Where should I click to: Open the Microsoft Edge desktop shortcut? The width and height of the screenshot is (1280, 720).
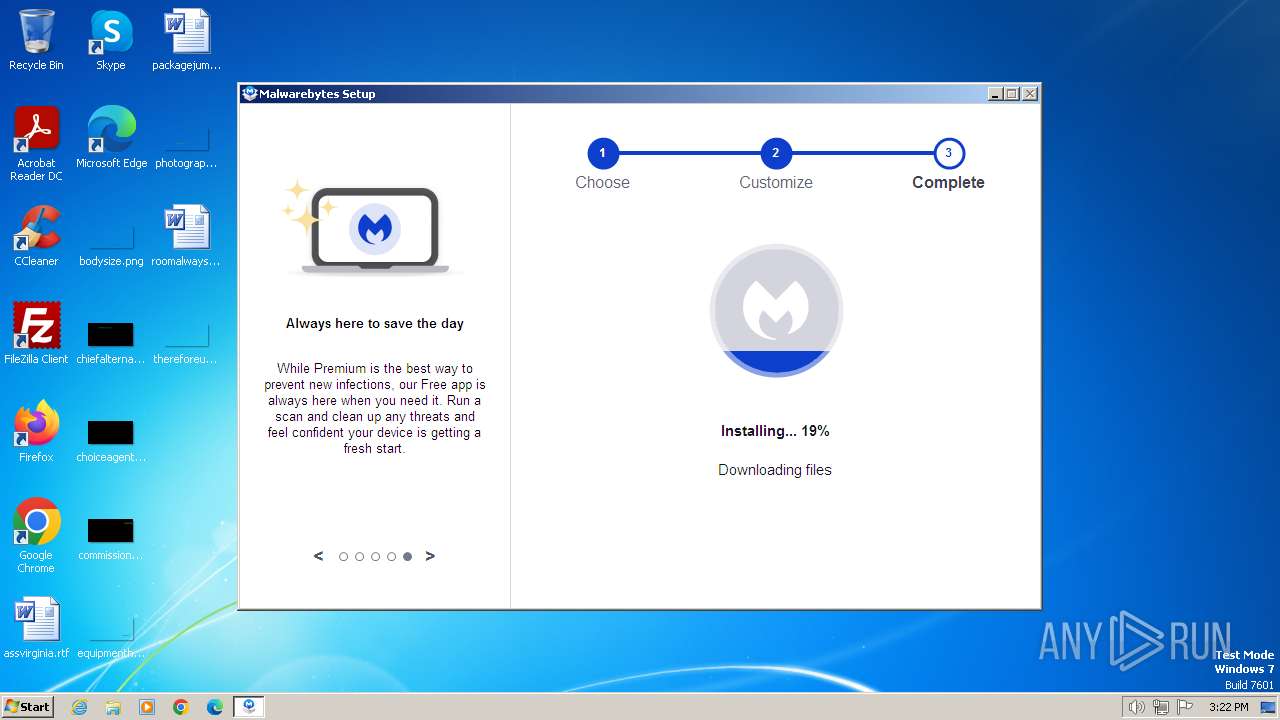[x=111, y=138]
